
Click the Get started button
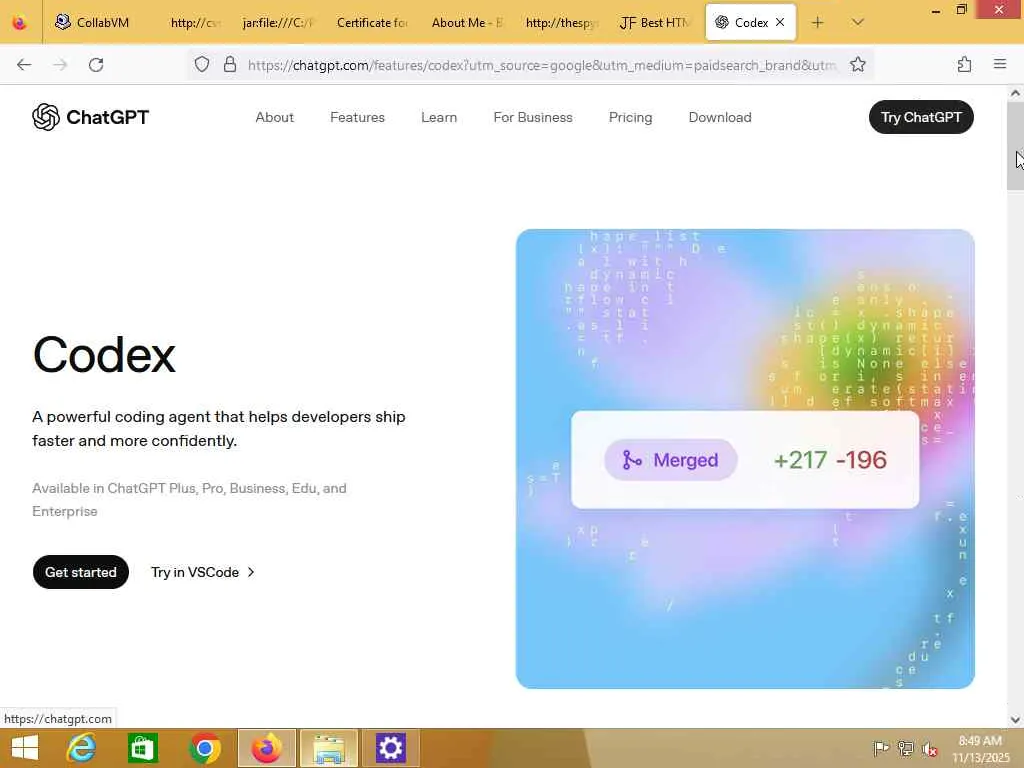pos(81,572)
